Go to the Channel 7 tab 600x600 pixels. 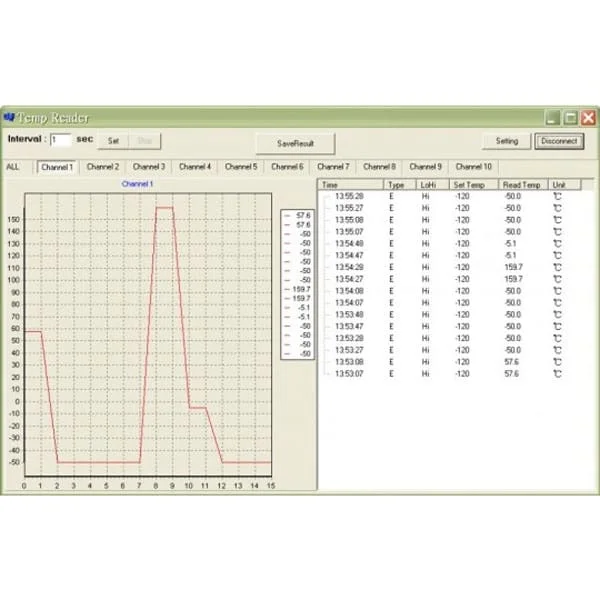pyautogui.click(x=333, y=167)
